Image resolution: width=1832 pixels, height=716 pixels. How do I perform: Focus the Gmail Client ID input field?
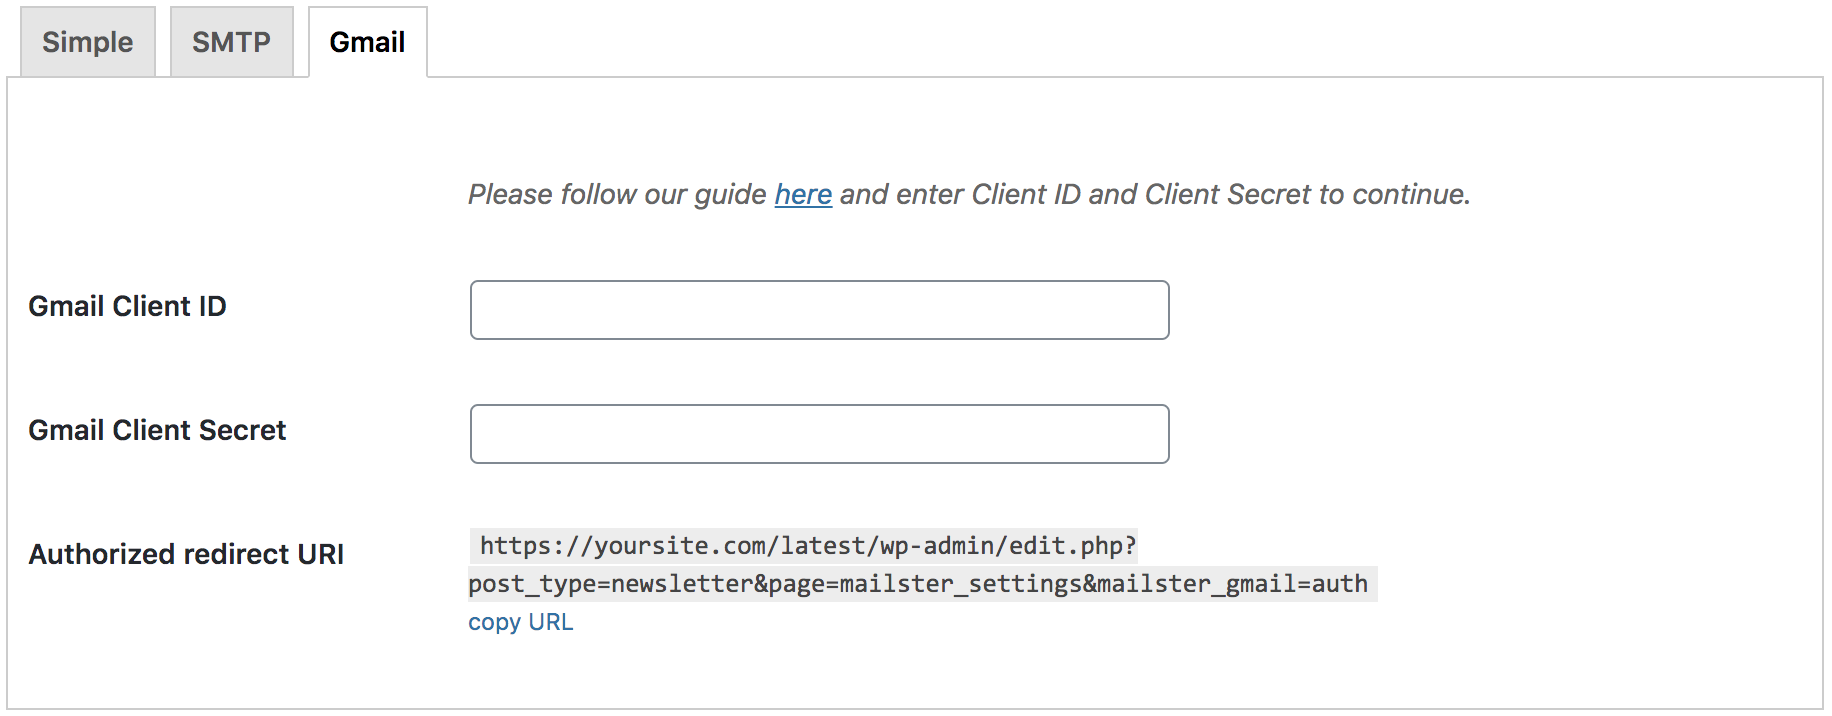coord(819,310)
